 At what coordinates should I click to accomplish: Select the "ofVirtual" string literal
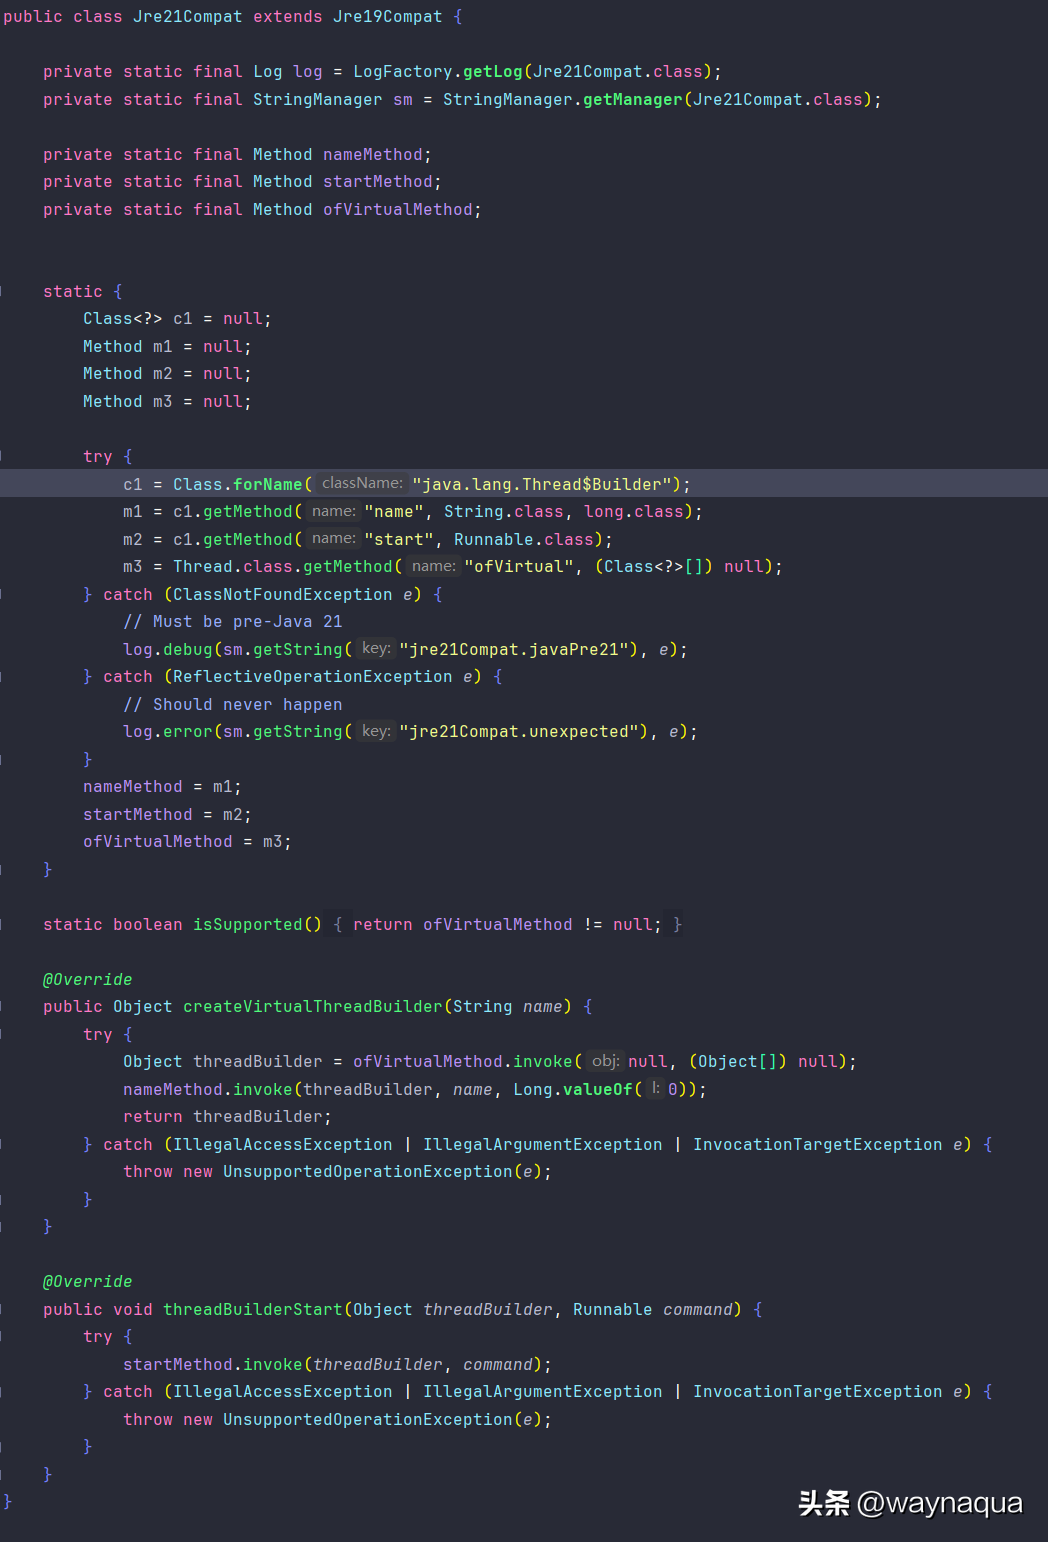tap(520, 567)
